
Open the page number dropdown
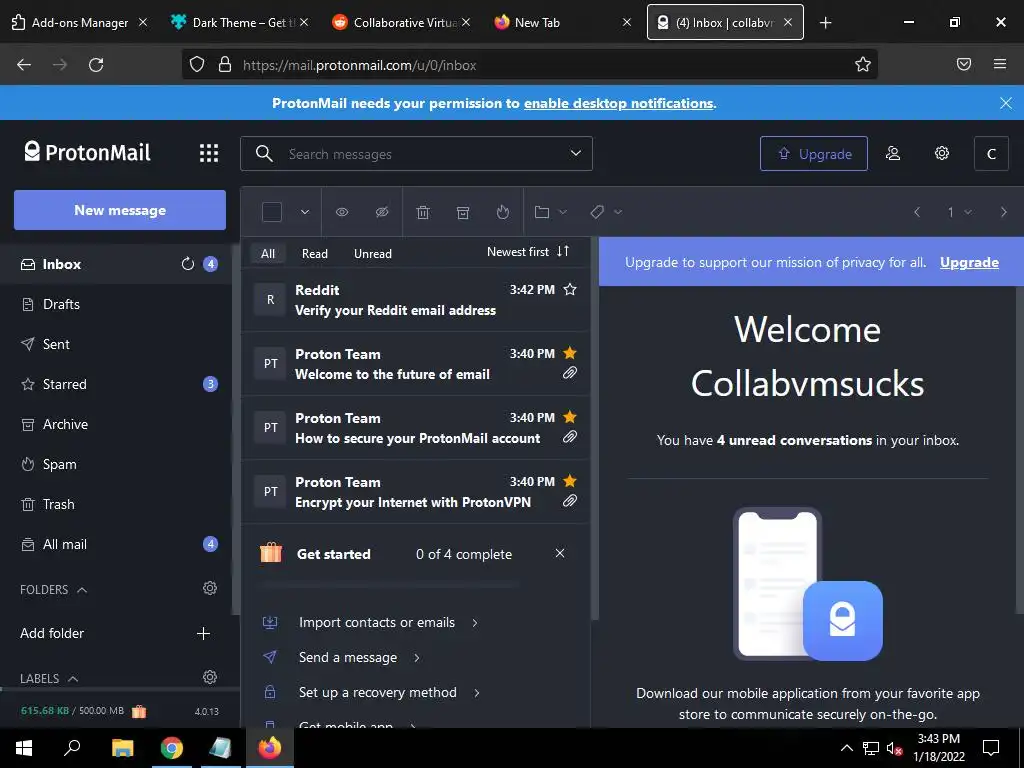[959, 212]
